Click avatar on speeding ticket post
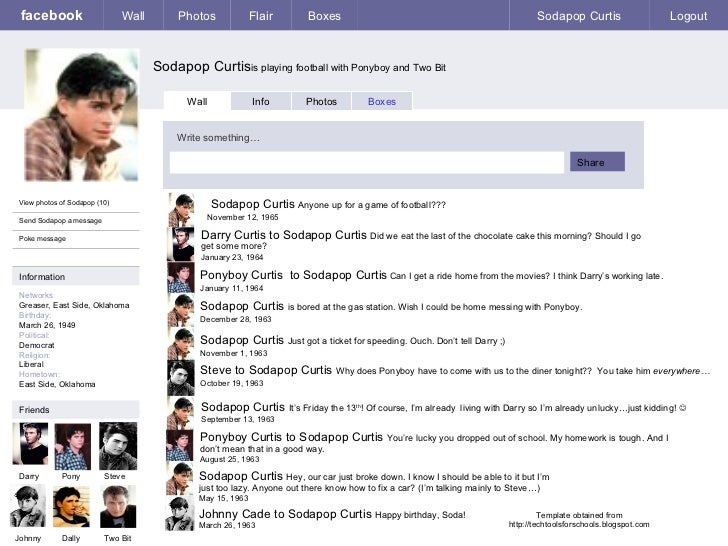 click(181, 344)
